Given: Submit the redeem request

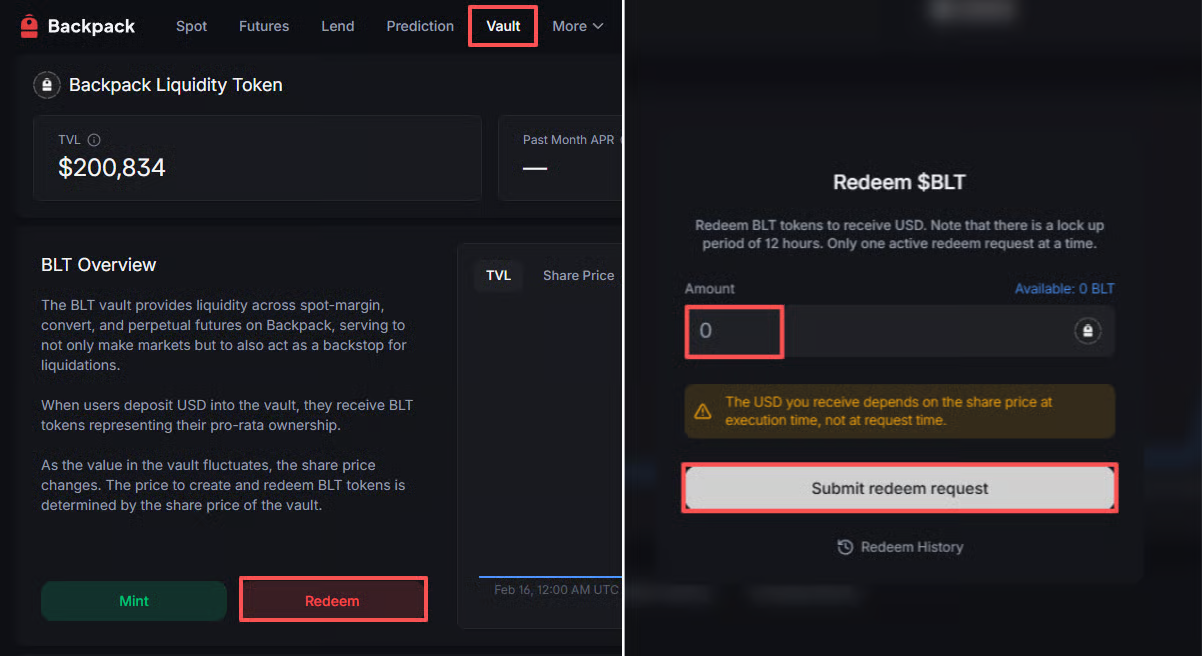Looking at the screenshot, I should click(899, 488).
